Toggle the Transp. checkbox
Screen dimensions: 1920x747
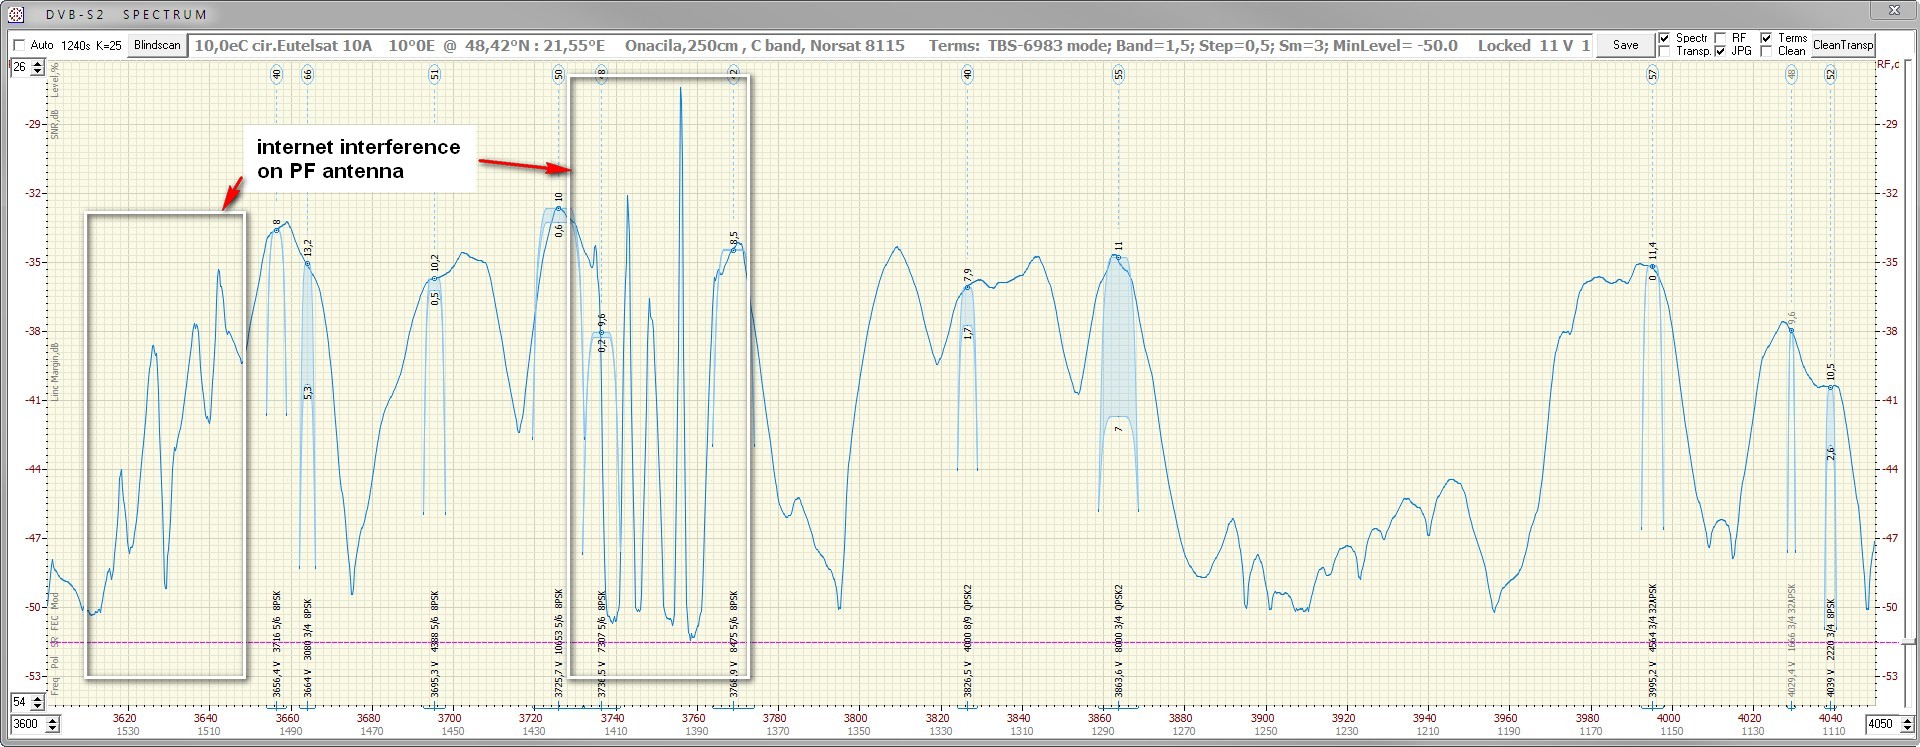pos(1664,51)
